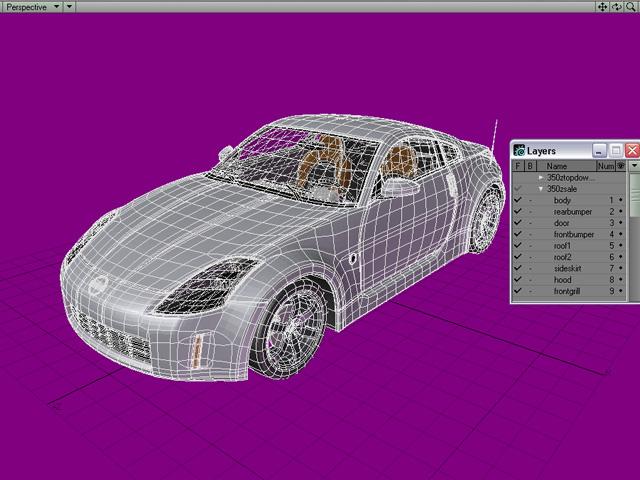Toggle visibility dot for body layer
This screenshot has height=480, width=640.
[620, 201]
